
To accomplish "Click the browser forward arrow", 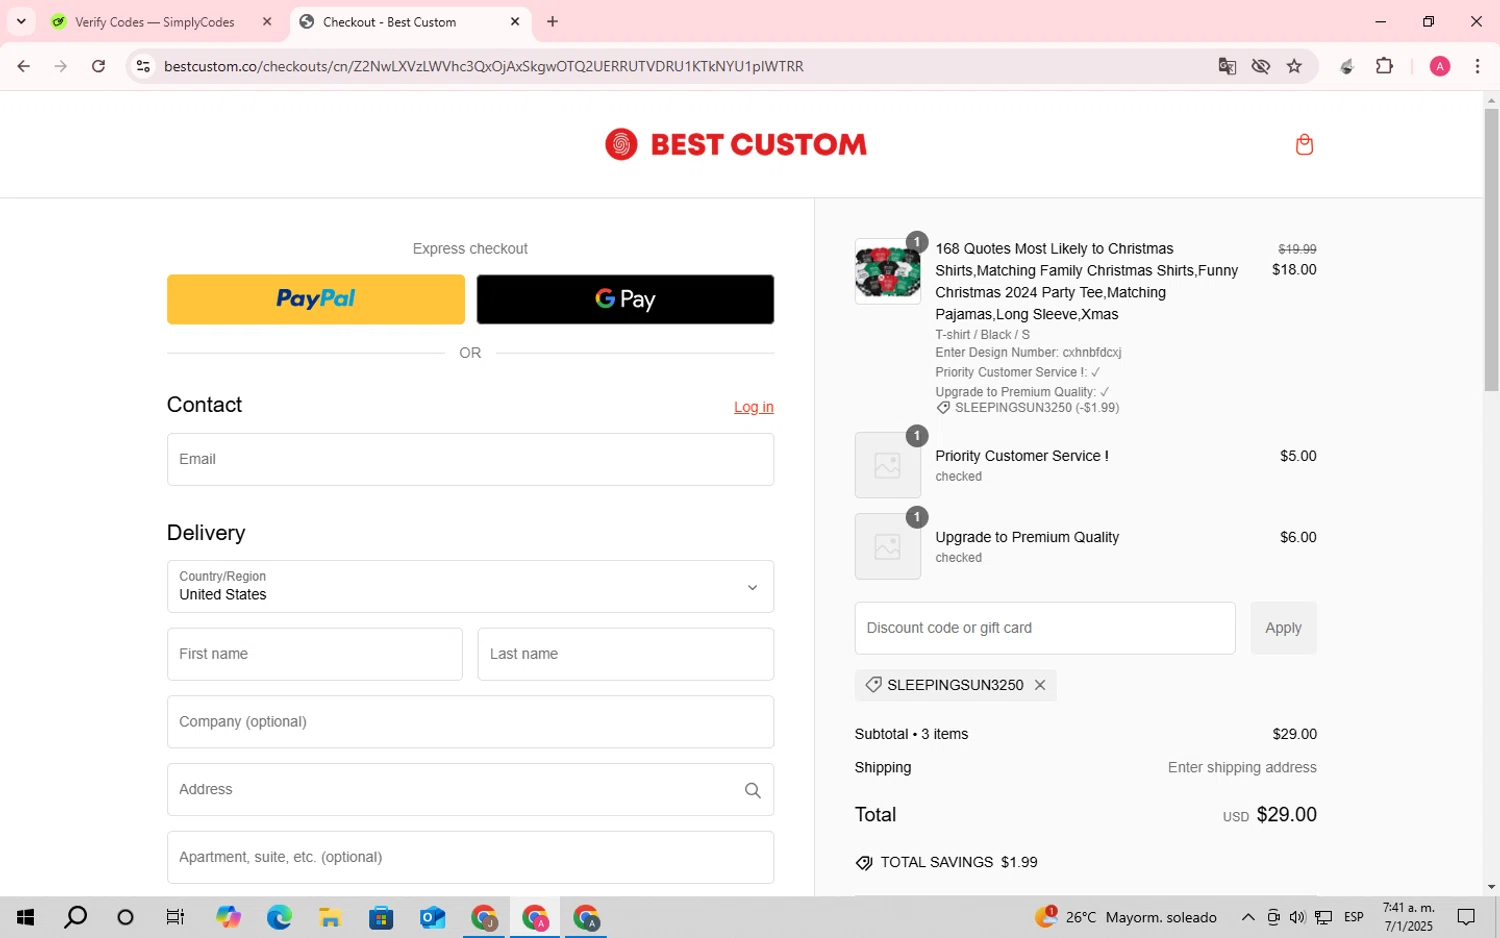I will 61,66.
